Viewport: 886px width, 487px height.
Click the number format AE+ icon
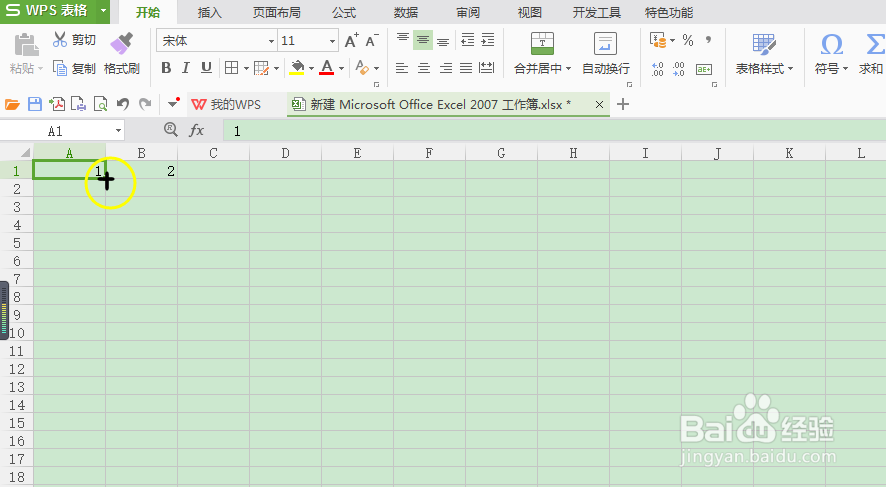pos(703,69)
